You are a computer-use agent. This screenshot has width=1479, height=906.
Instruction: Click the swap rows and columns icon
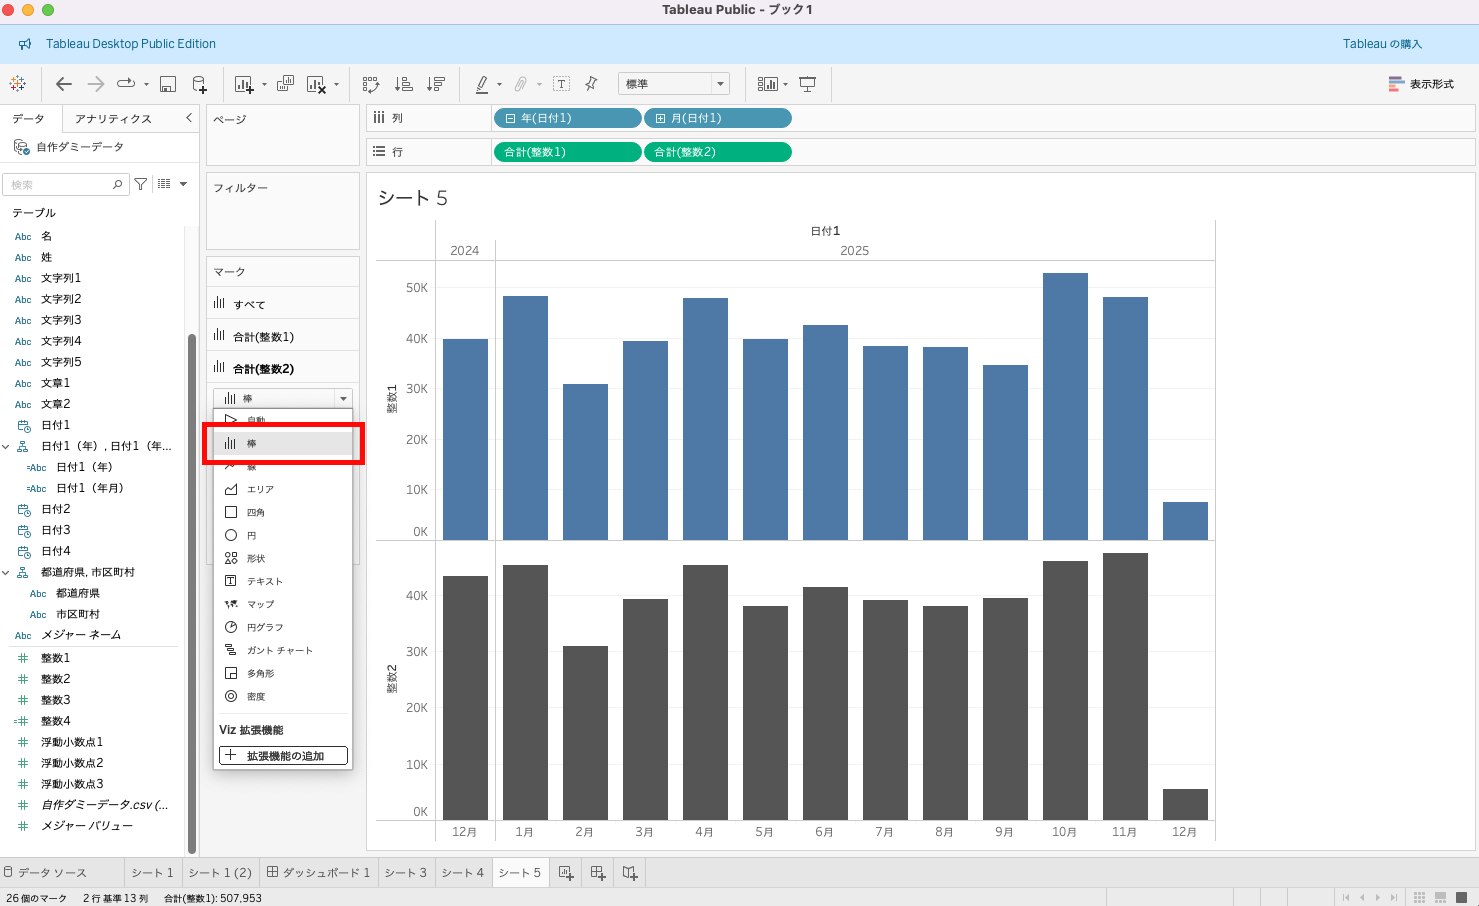[371, 84]
